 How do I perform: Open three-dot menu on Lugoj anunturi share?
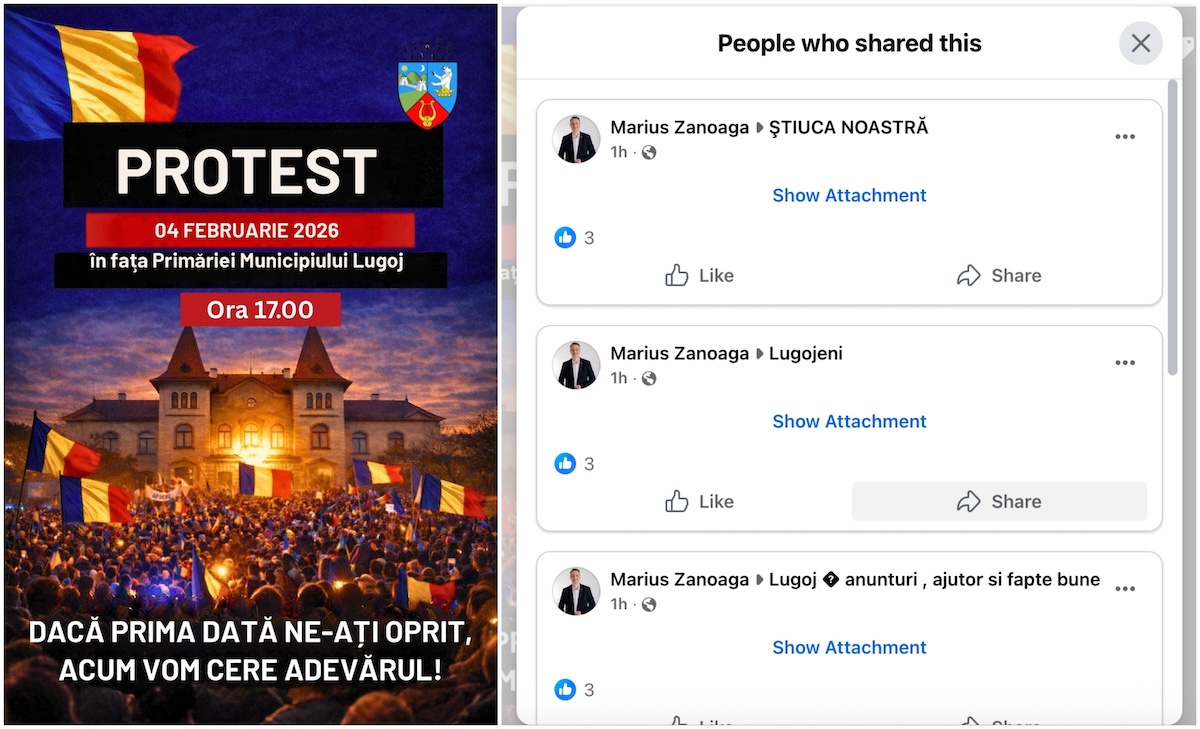[1125, 589]
